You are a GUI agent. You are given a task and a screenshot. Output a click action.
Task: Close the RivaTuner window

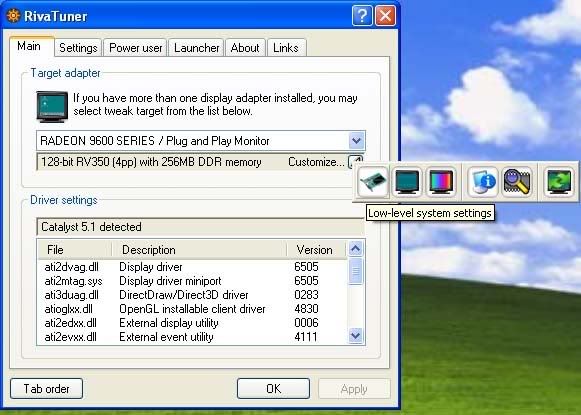point(385,16)
